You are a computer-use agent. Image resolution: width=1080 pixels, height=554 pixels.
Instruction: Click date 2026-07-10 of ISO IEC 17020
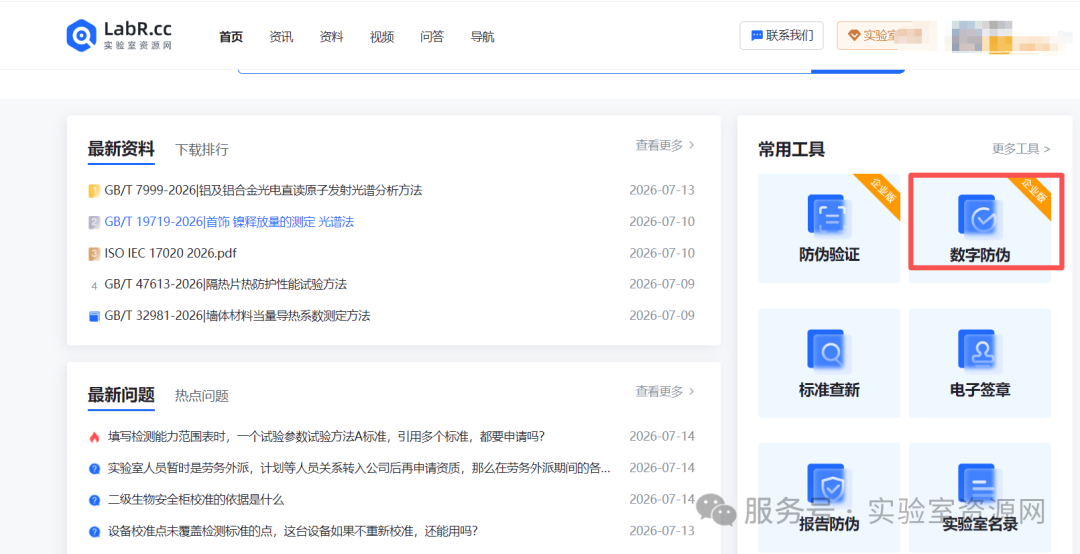pos(662,253)
